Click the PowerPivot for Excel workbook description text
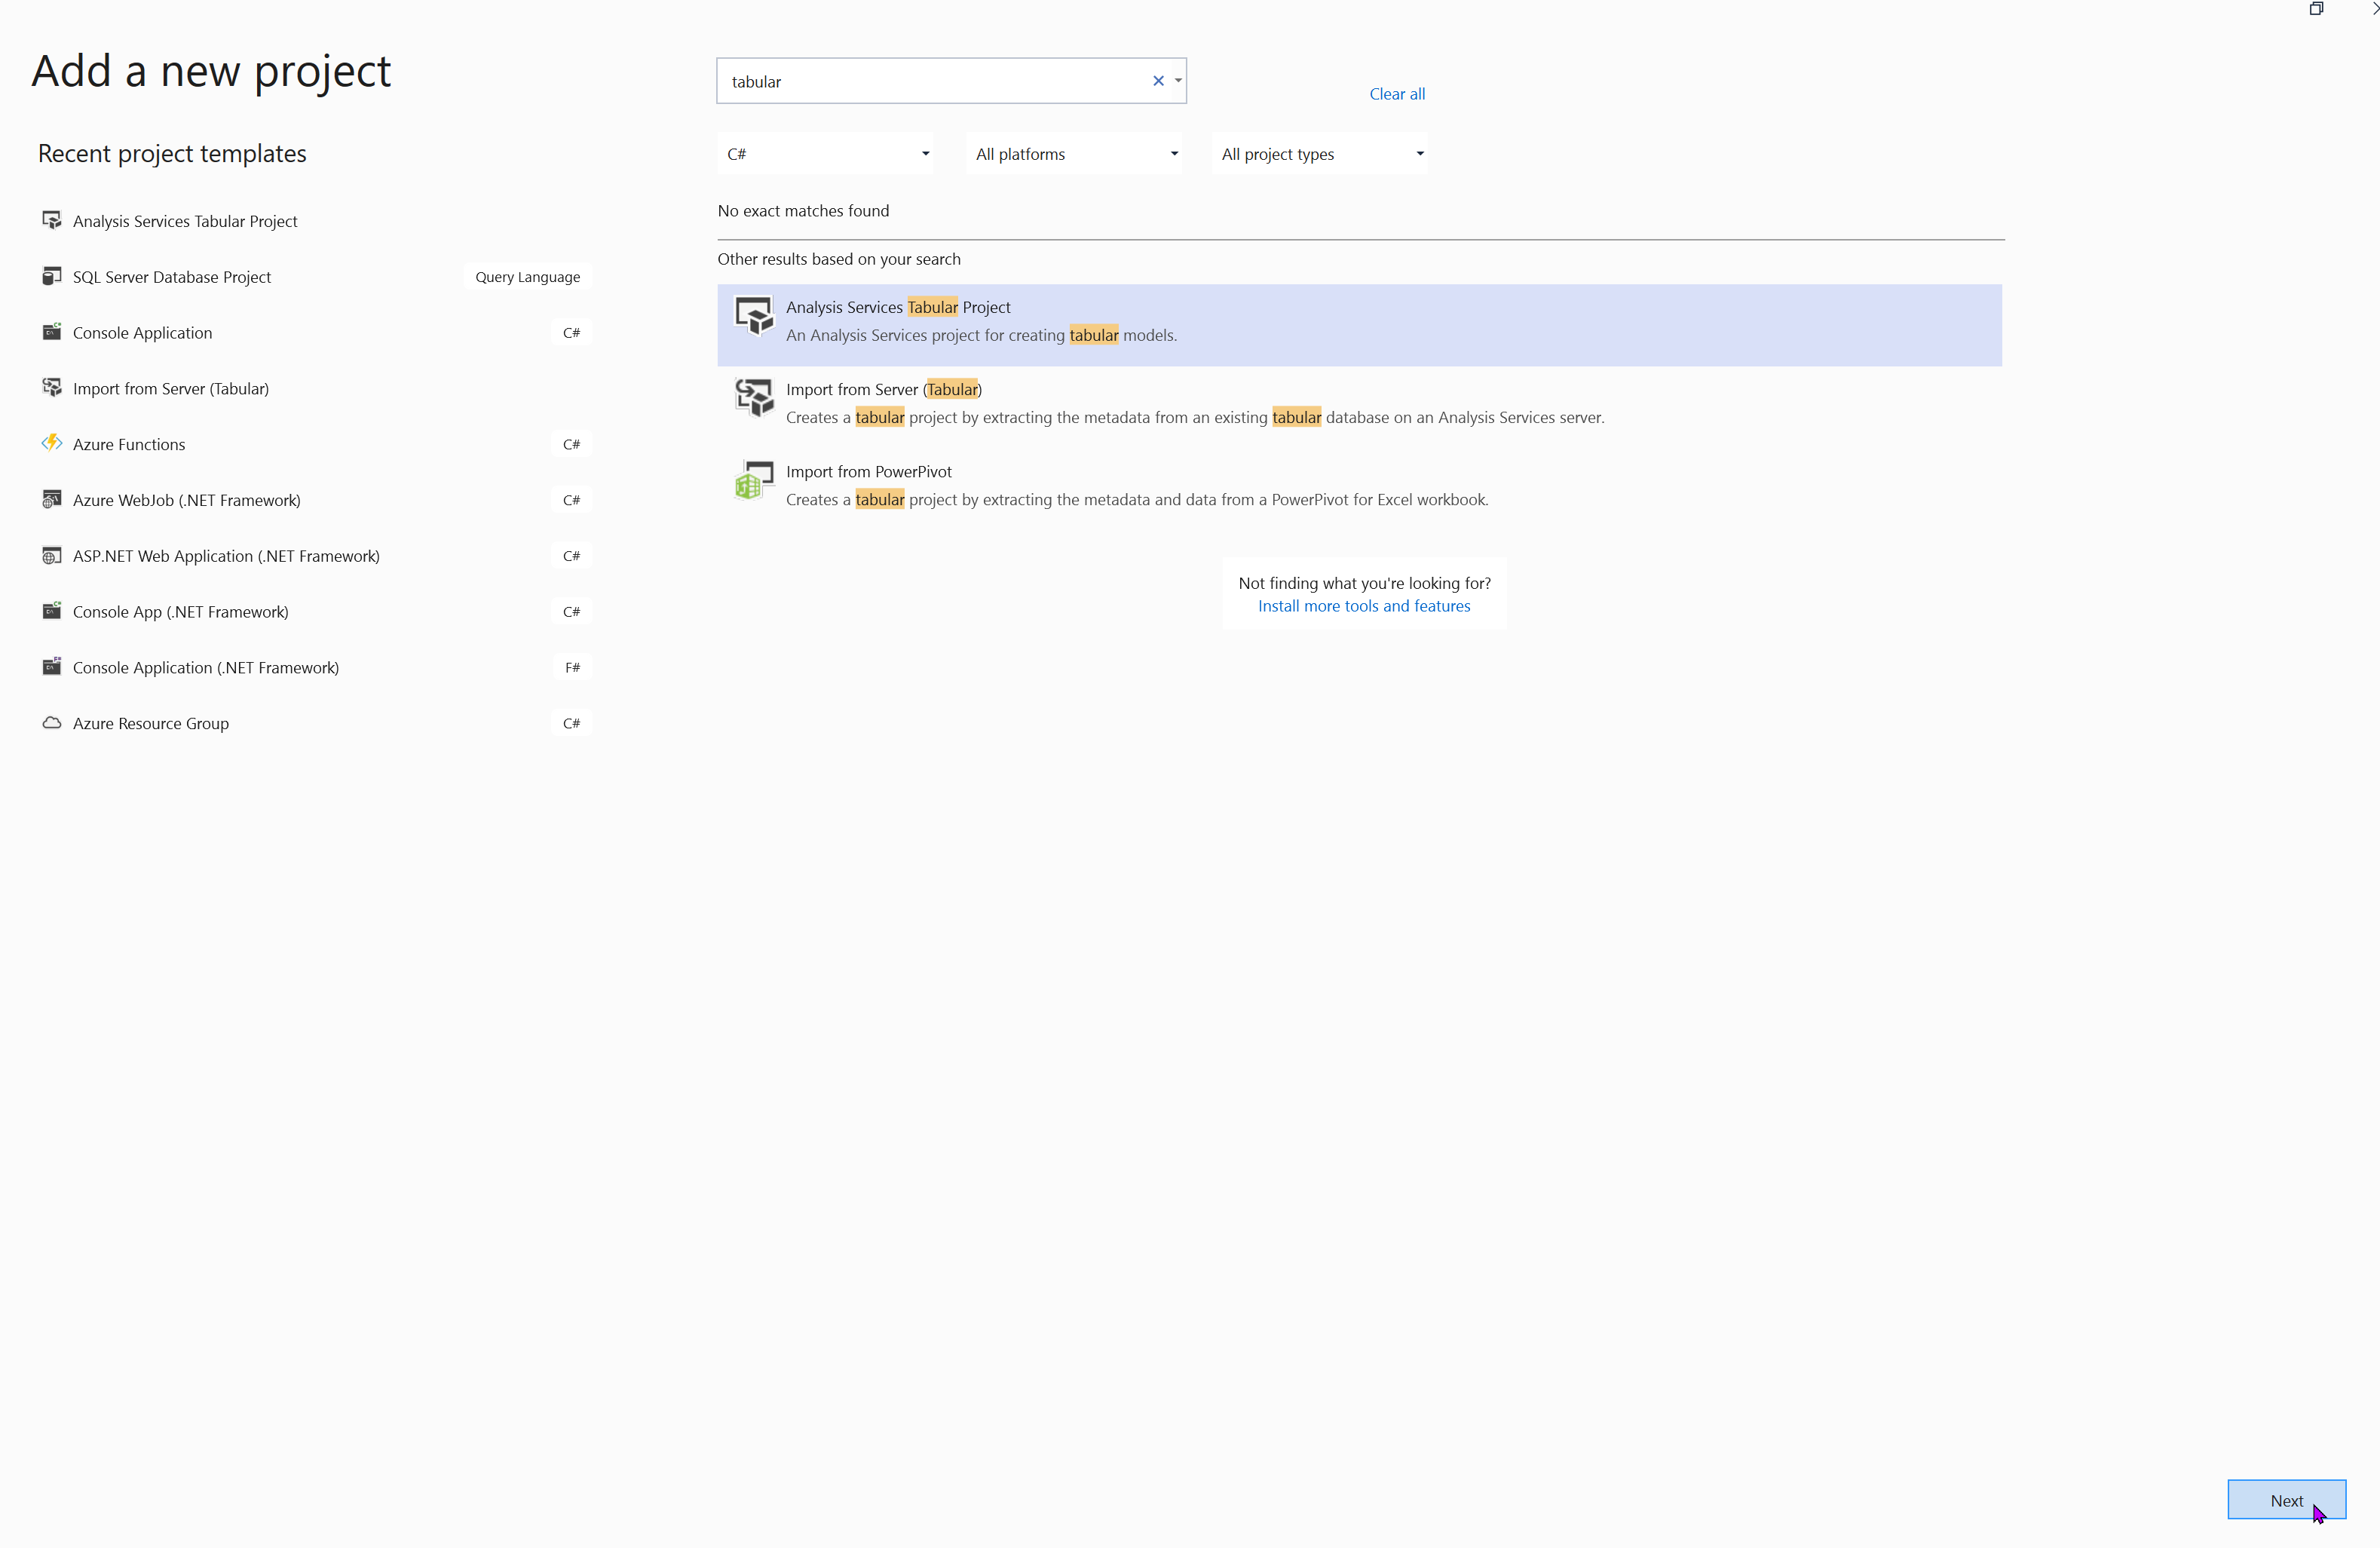This screenshot has height=1548, width=2380. click(x=1137, y=500)
